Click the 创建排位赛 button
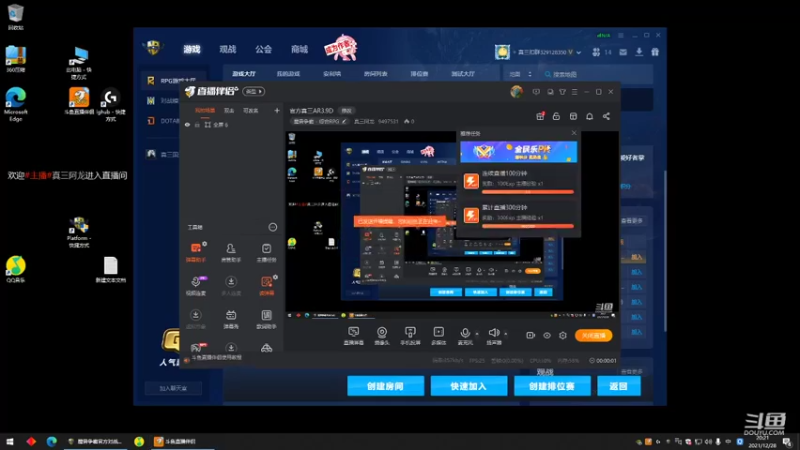 pyautogui.click(x=552, y=386)
